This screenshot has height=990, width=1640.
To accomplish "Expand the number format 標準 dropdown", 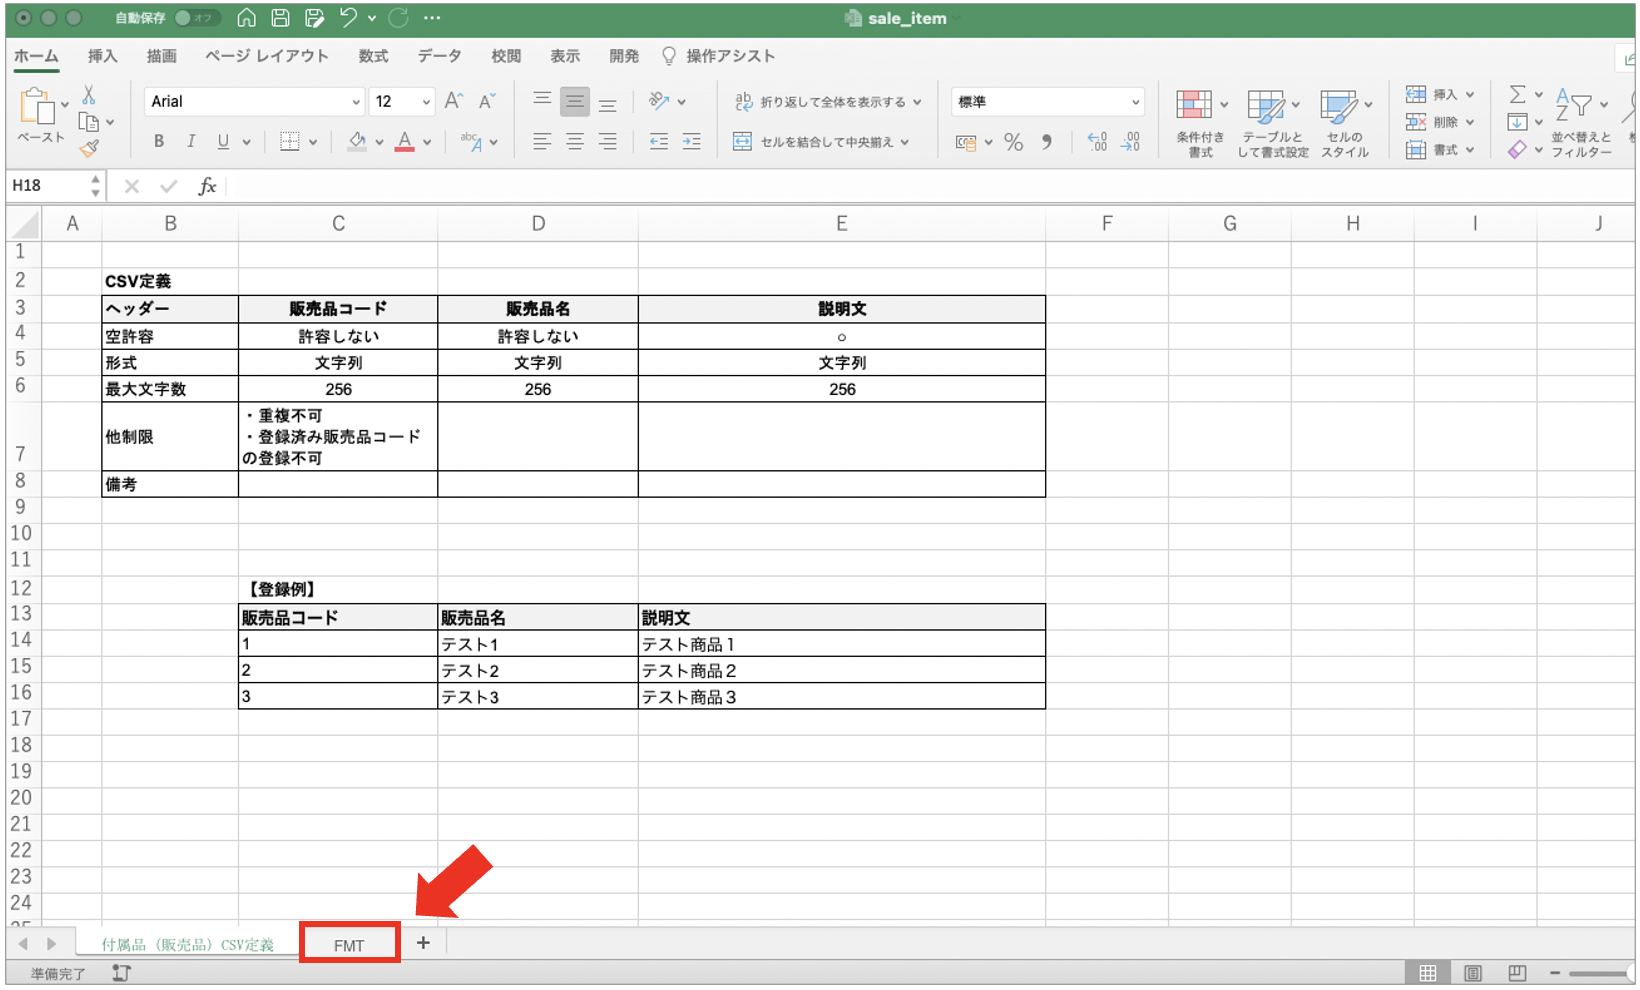I will click(1135, 102).
